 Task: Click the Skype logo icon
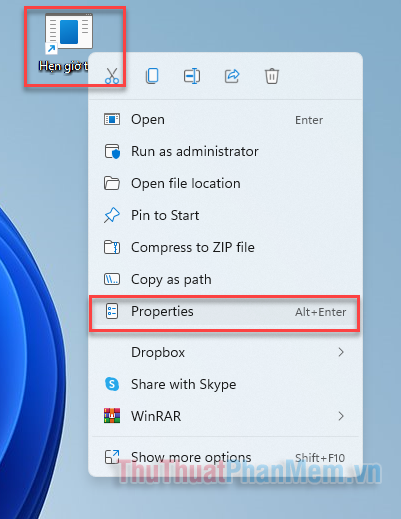[112, 384]
